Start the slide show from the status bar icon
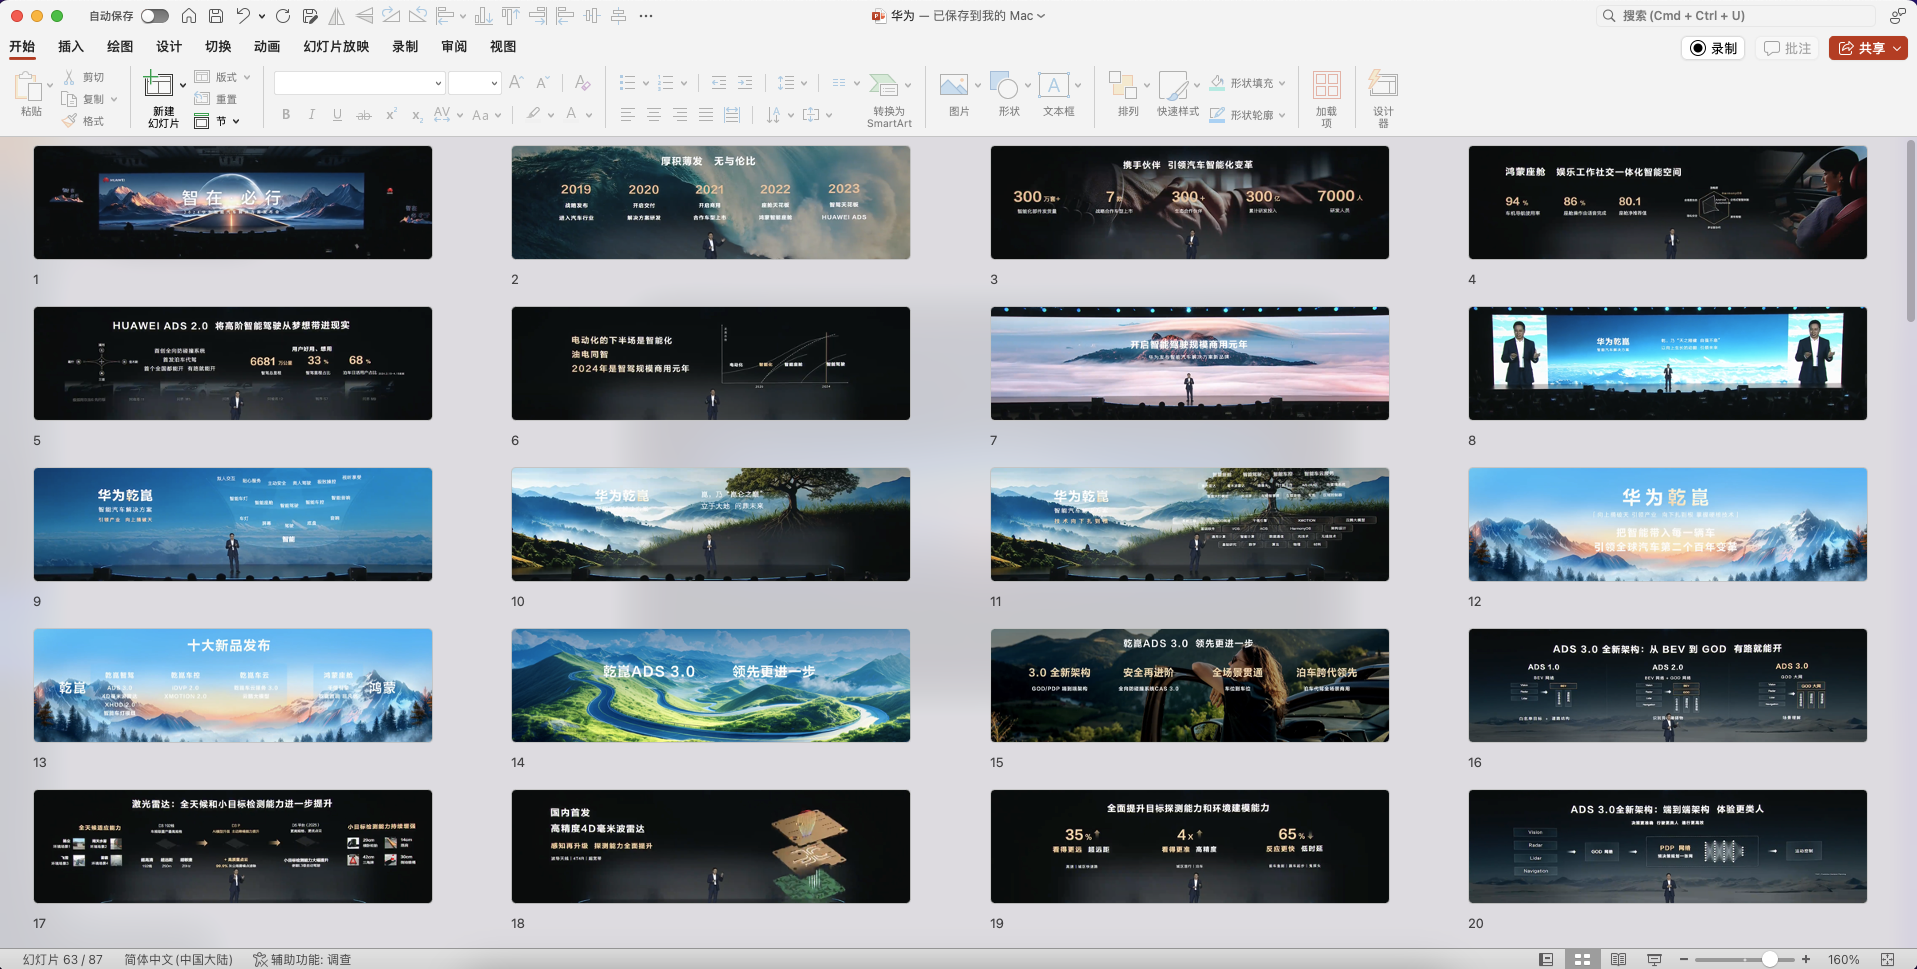This screenshot has height=969, width=1917. coord(1654,959)
